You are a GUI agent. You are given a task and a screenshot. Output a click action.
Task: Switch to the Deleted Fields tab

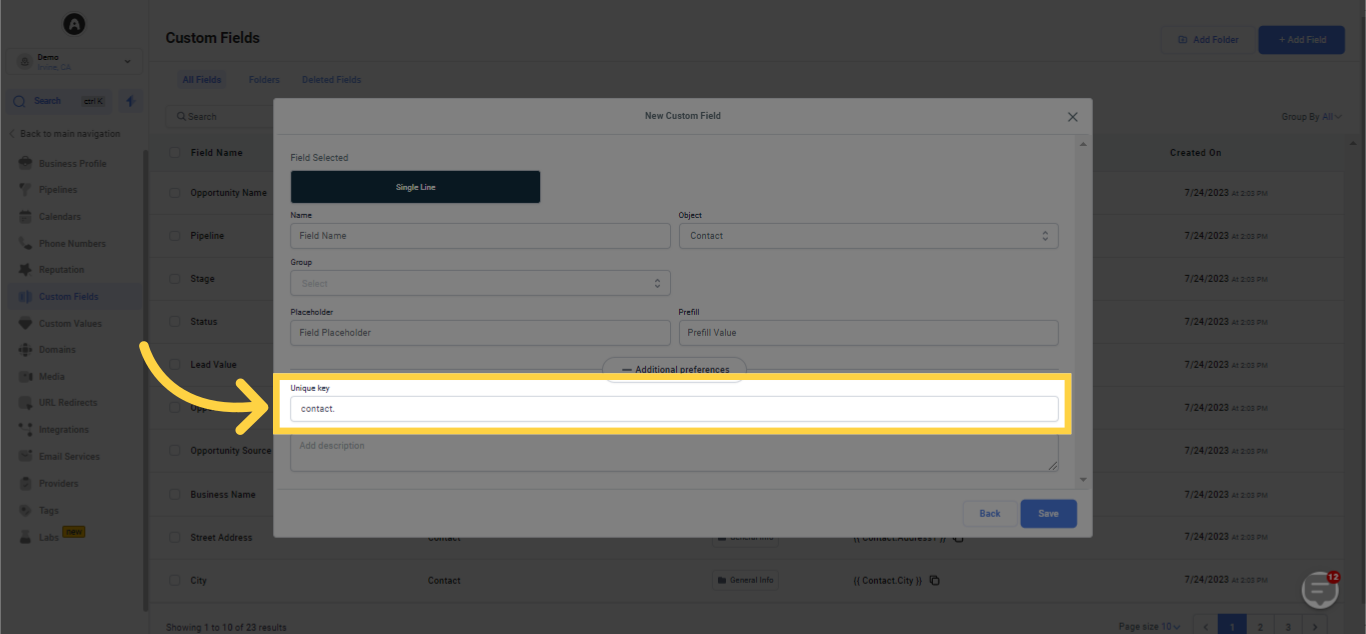tap(331, 80)
